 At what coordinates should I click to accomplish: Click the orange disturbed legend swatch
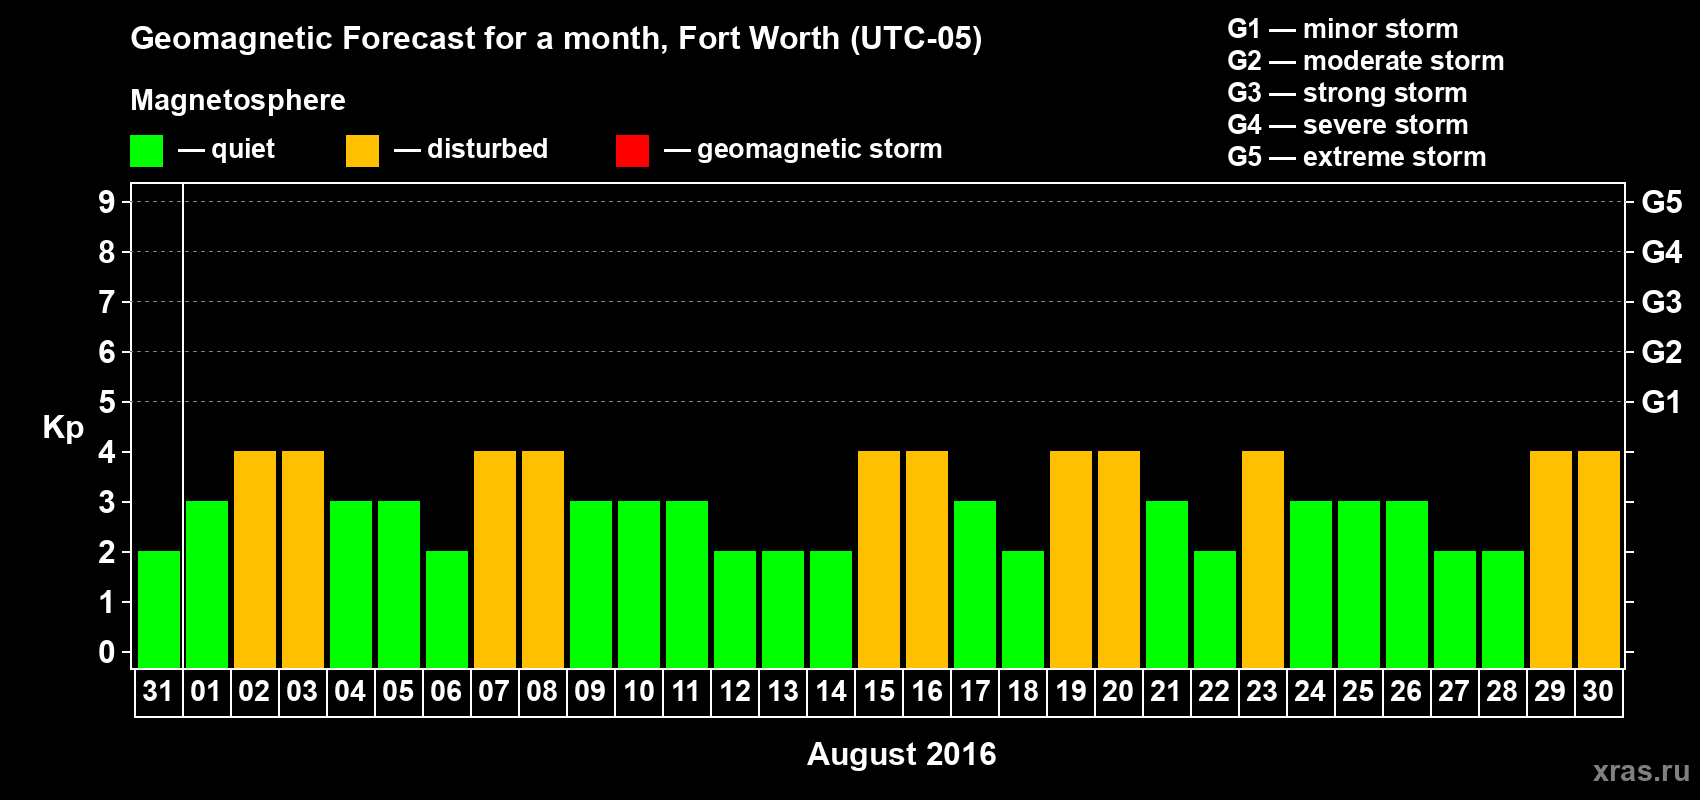[x=362, y=151]
